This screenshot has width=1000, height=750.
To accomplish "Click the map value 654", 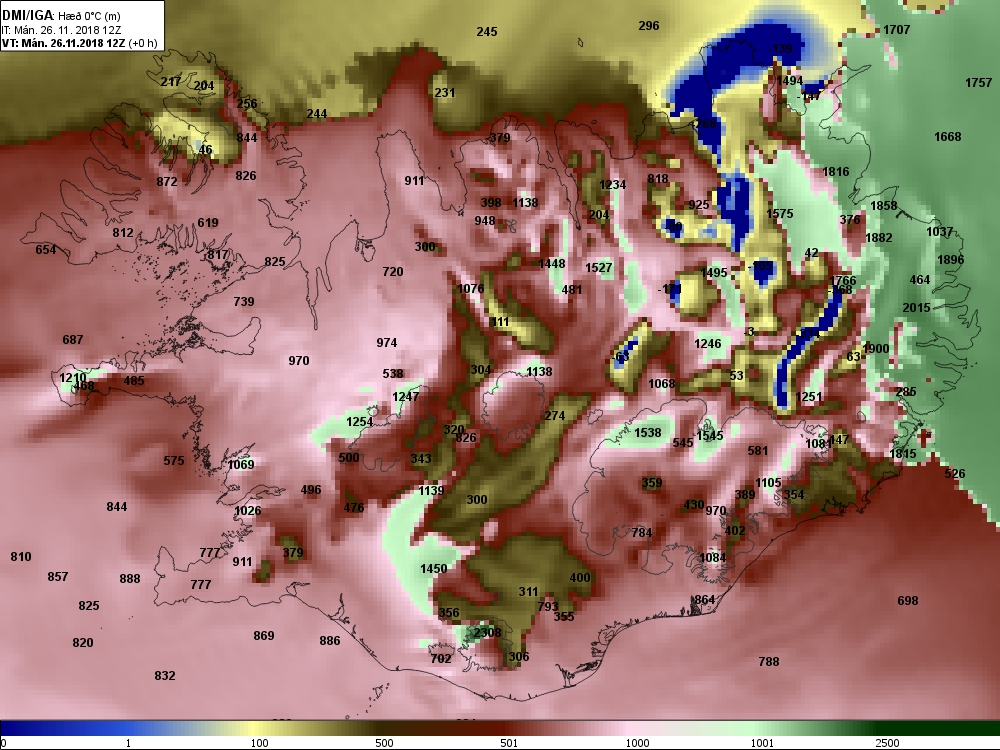I will click(45, 249).
